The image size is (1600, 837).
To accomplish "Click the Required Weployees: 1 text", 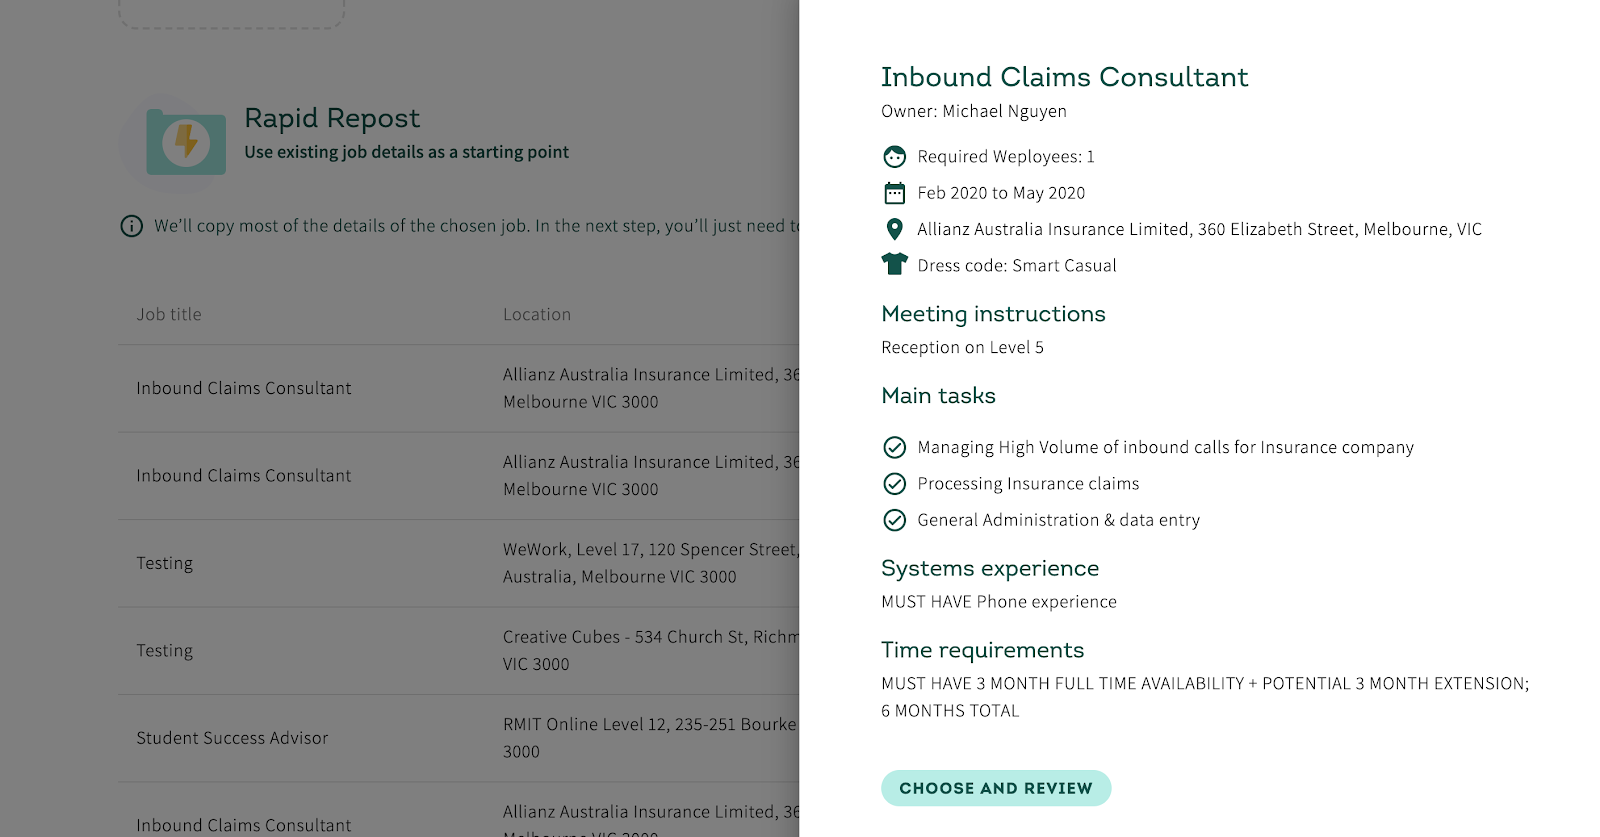I will coord(1006,157).
